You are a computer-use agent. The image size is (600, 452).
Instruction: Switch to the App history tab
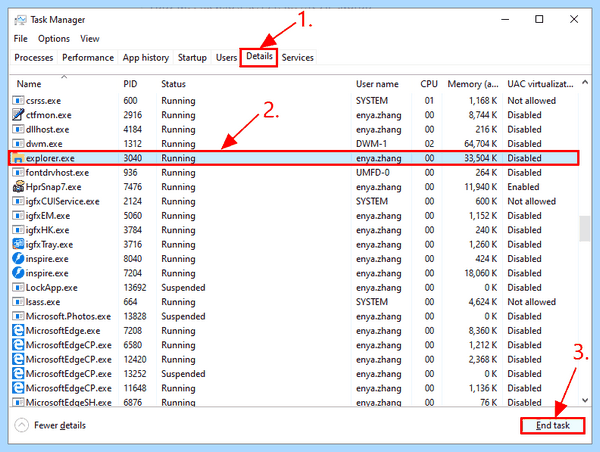click(146, 58)
